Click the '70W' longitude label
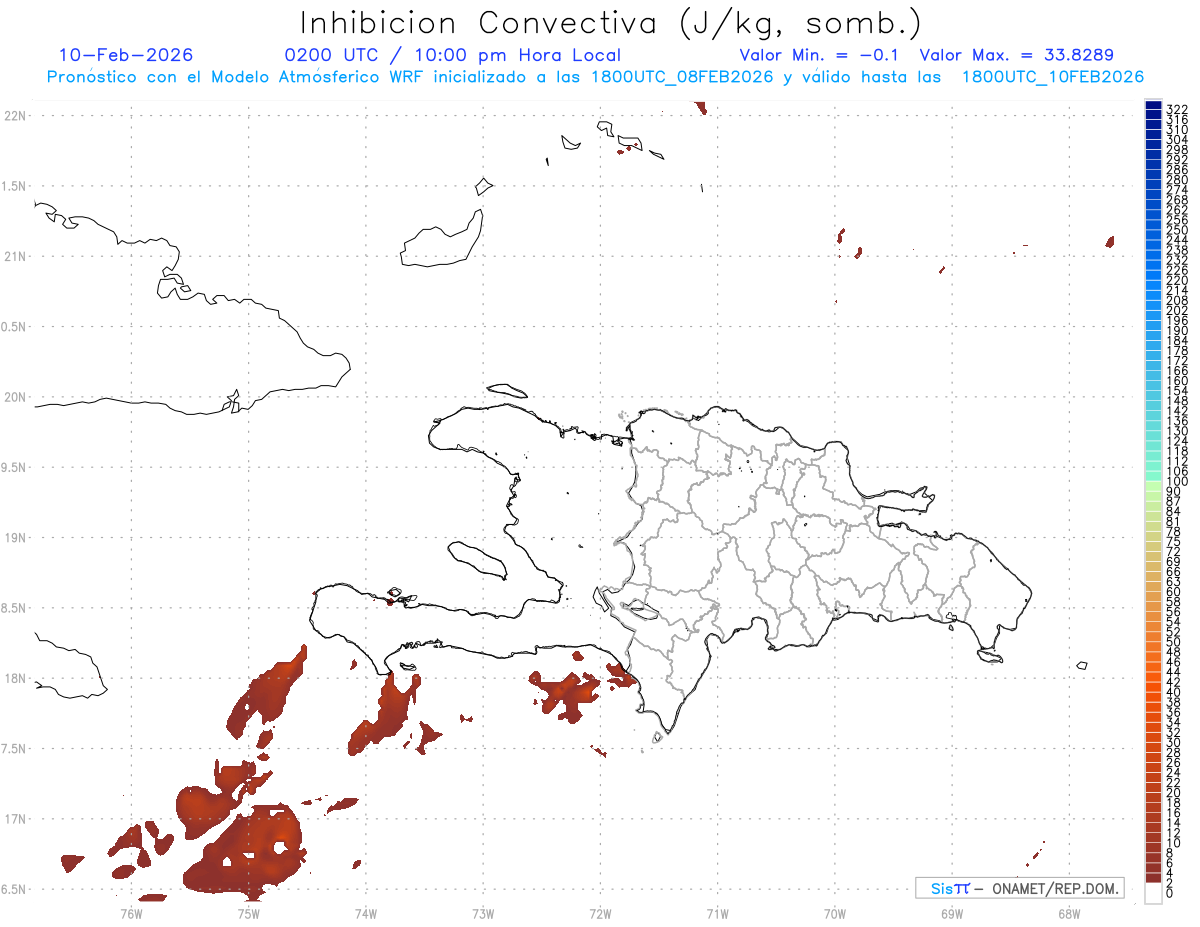Image resolution: width=1200 pixels, height=927 pixels. point(834,912)
